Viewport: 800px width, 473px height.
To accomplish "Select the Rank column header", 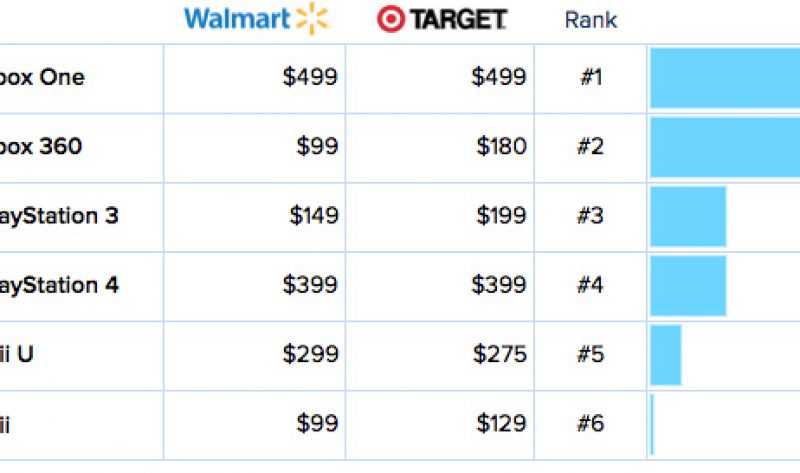I will [591, 20].
